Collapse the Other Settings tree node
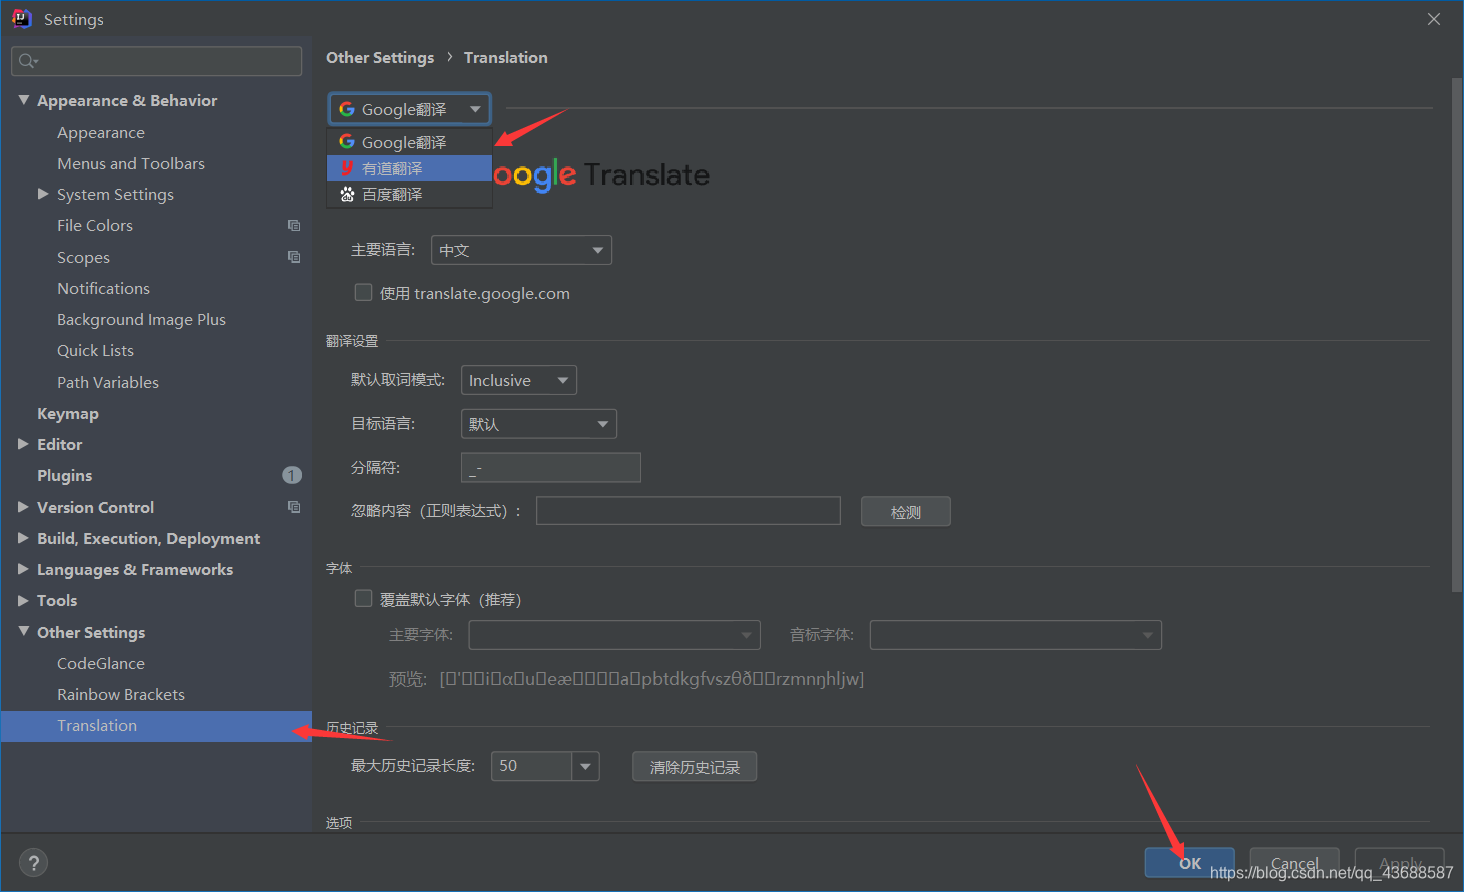Viewport: 1464px width, 892px height. pos(23,632)
